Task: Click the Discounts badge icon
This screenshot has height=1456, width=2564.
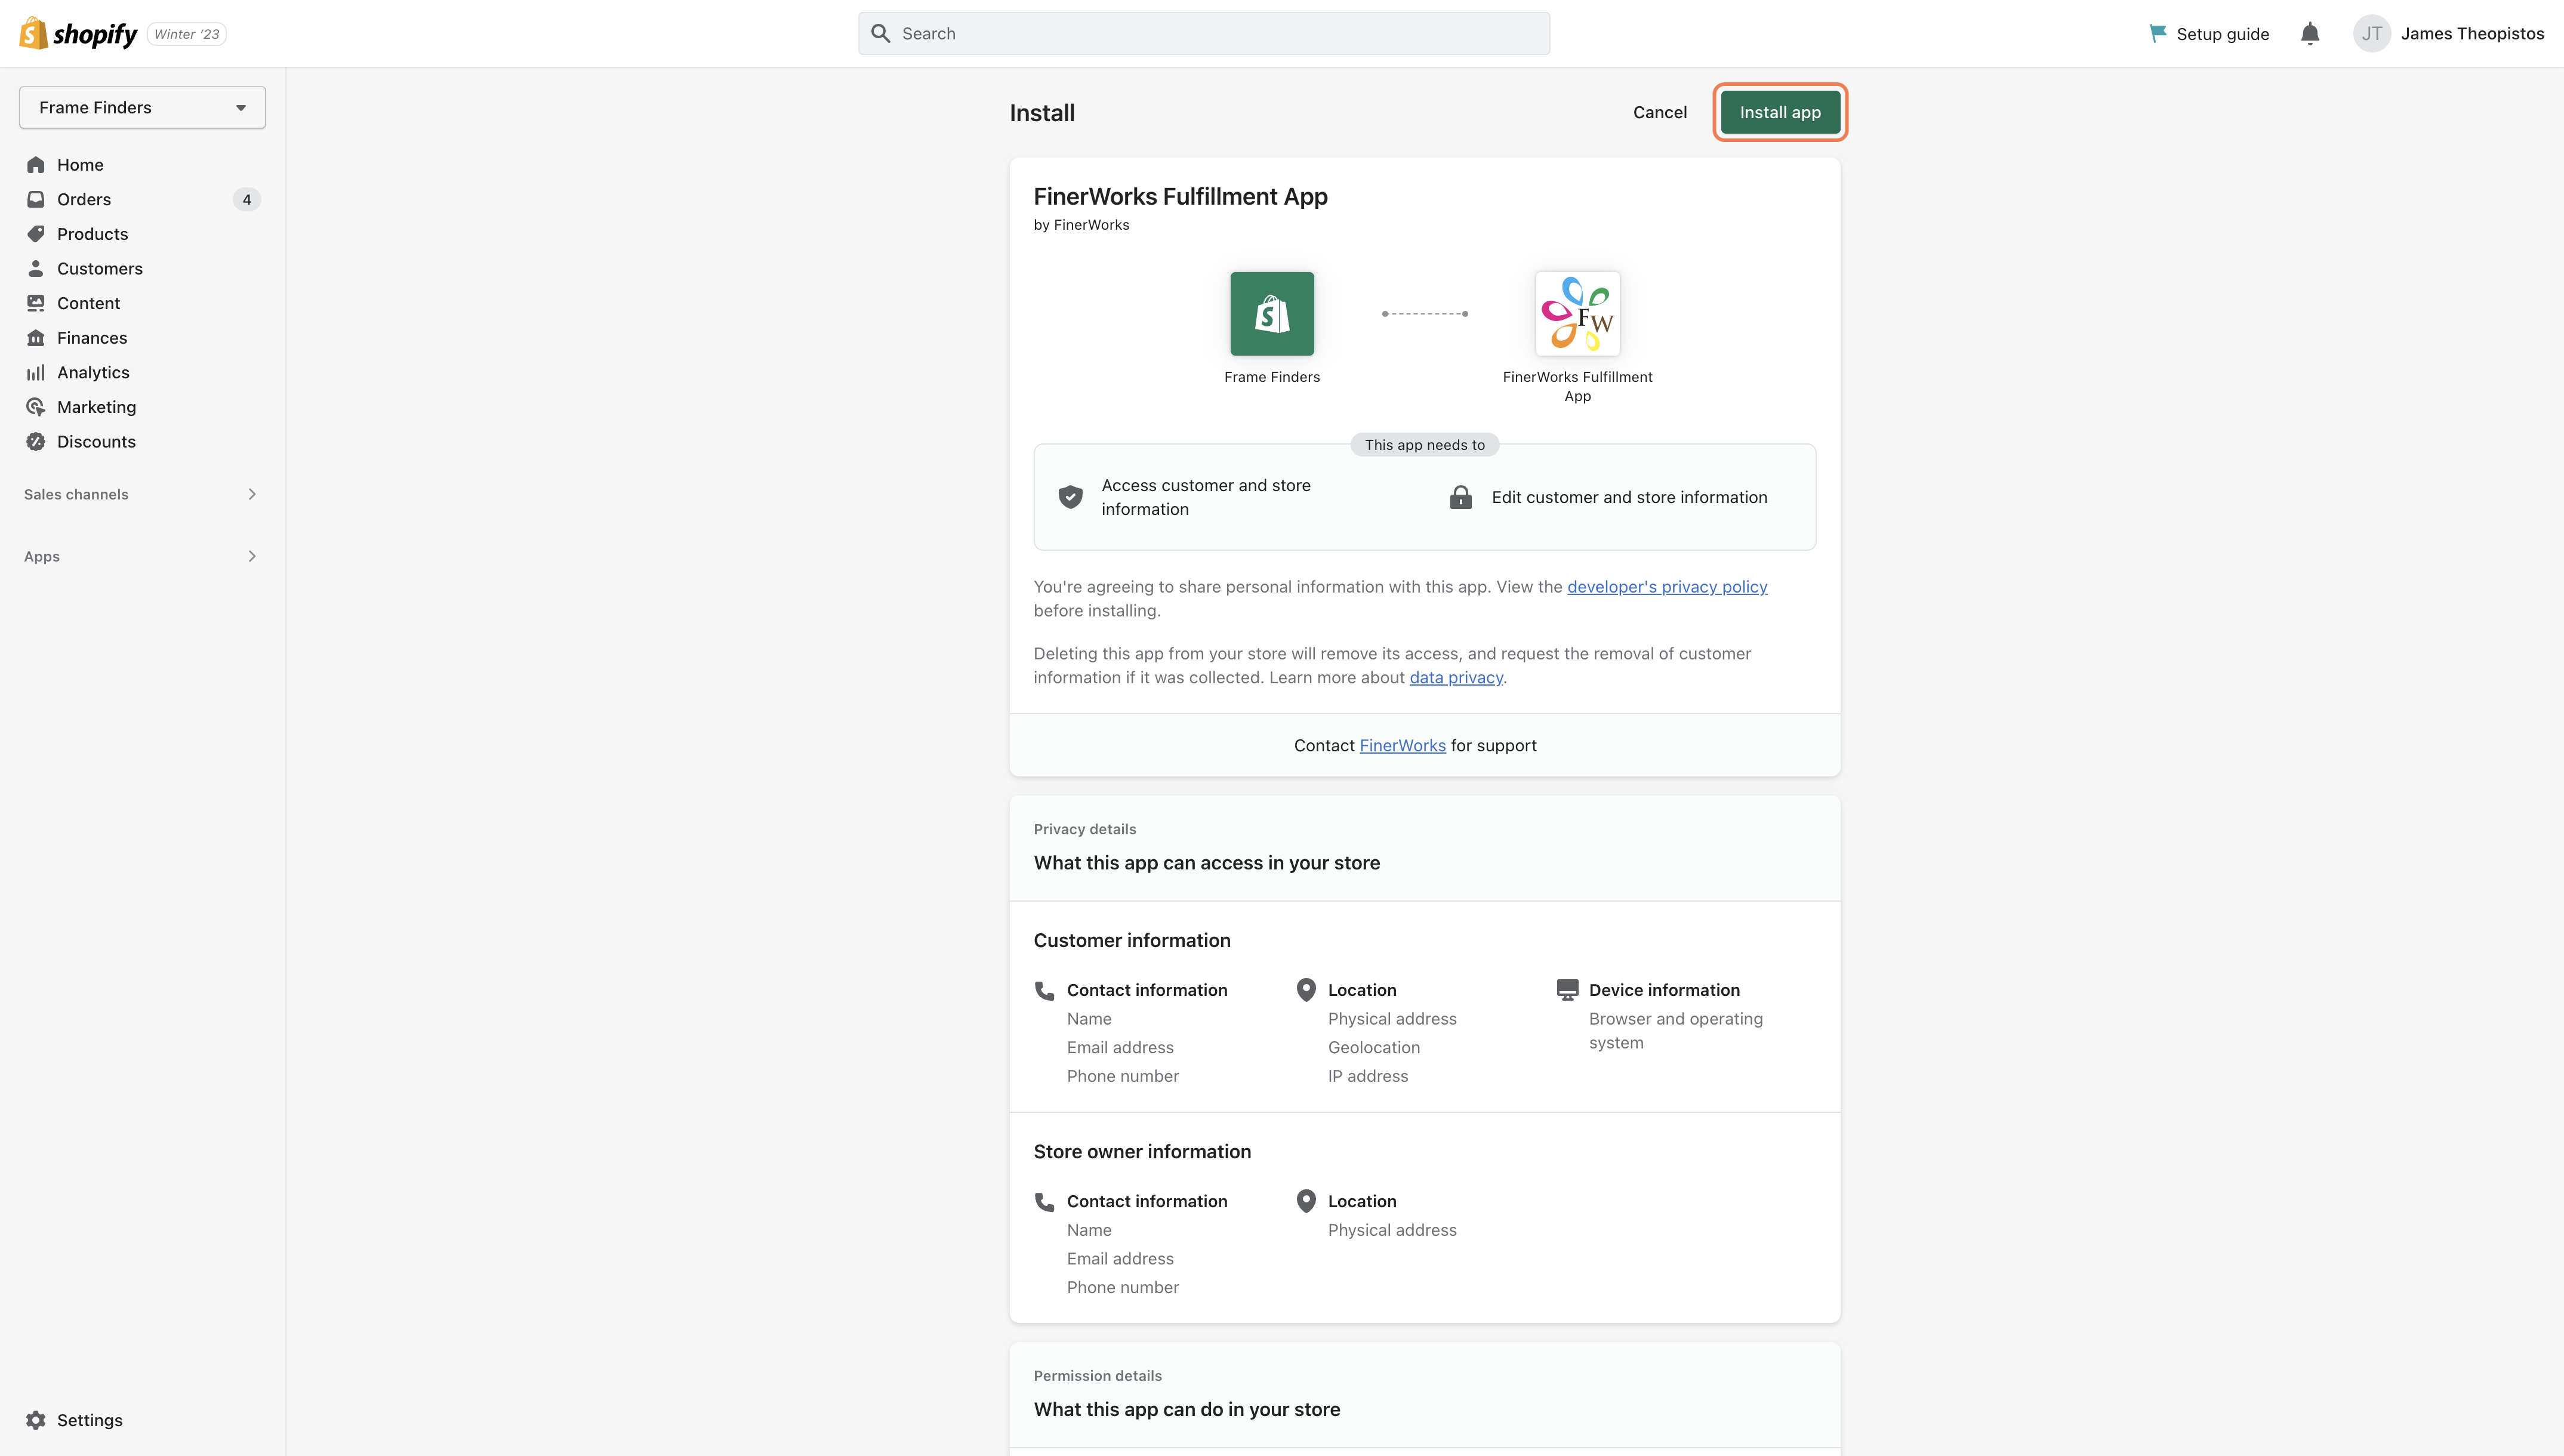Action: point(36,441)
